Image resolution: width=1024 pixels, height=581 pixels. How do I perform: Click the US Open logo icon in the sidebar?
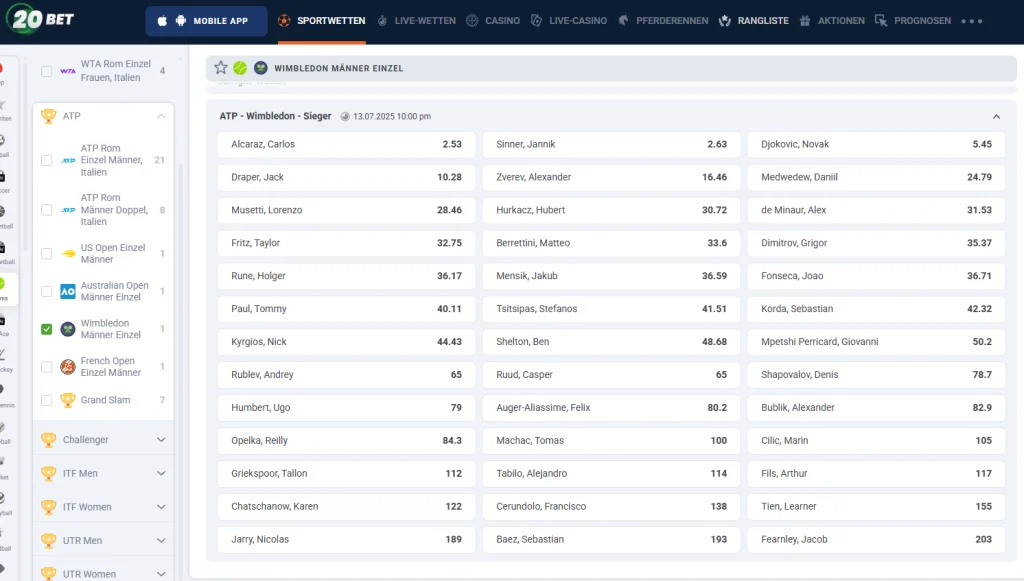(x=68, y=254)
